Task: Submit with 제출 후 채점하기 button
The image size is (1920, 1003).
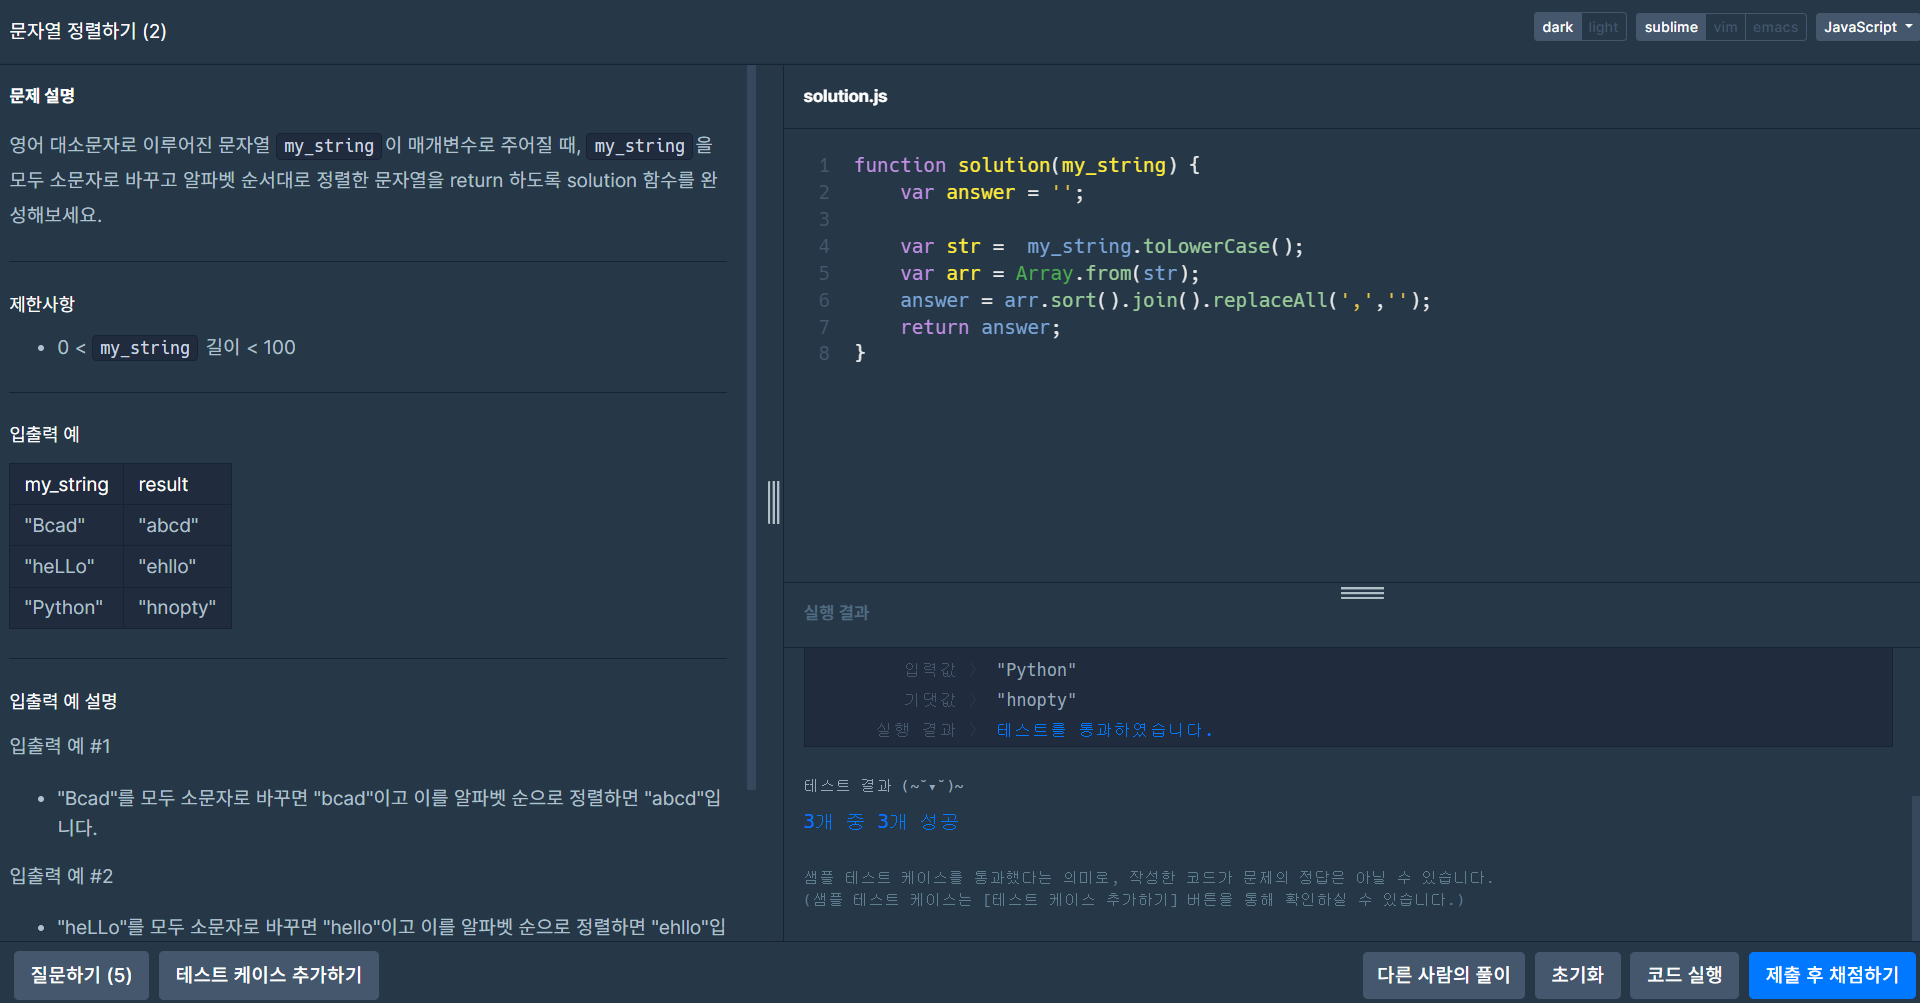Action: 1832,975
